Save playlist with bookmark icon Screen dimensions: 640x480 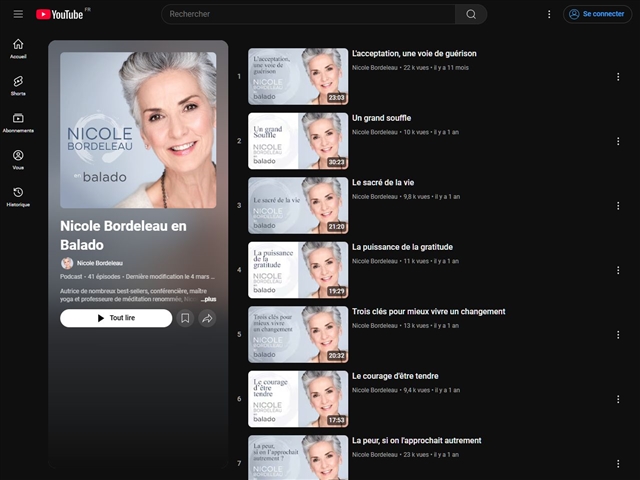pyautogui.click(x=185, y=318)
